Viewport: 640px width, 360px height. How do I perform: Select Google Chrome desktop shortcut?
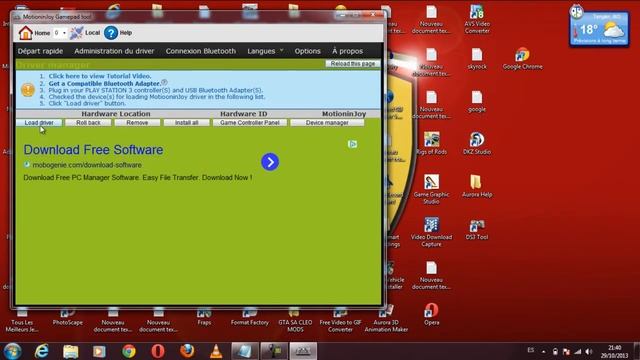[522, 58]
